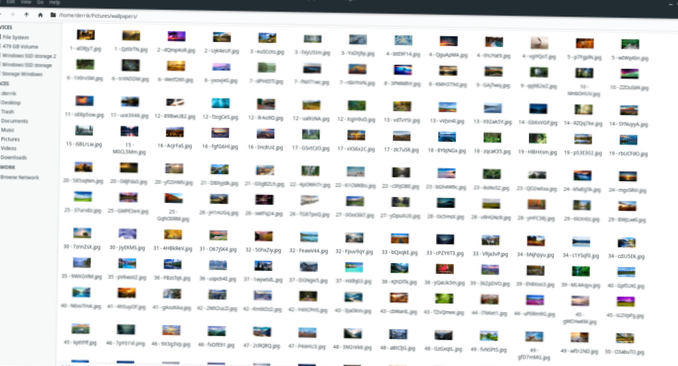Click file name 32 - 50hxZiy.jpg
Viewport: 678px width, 366px height.
pyautogui.click(x=263, y=250)
